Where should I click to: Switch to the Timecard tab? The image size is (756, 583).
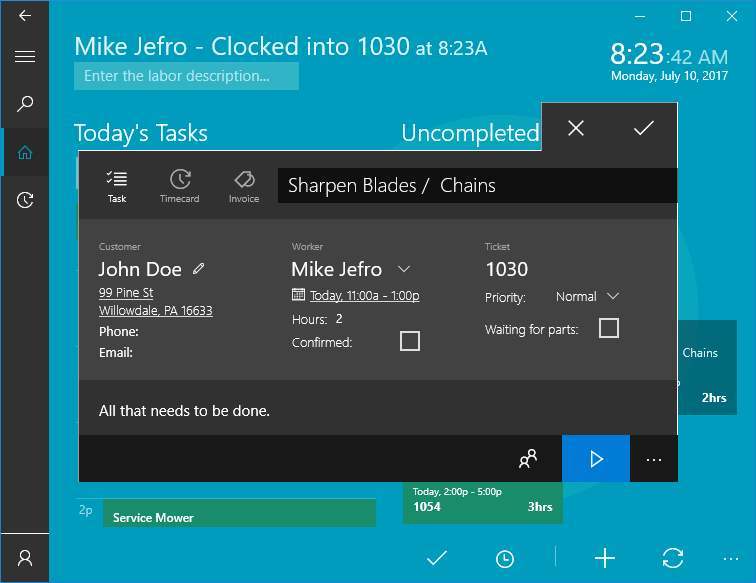[x=180, y=185]
